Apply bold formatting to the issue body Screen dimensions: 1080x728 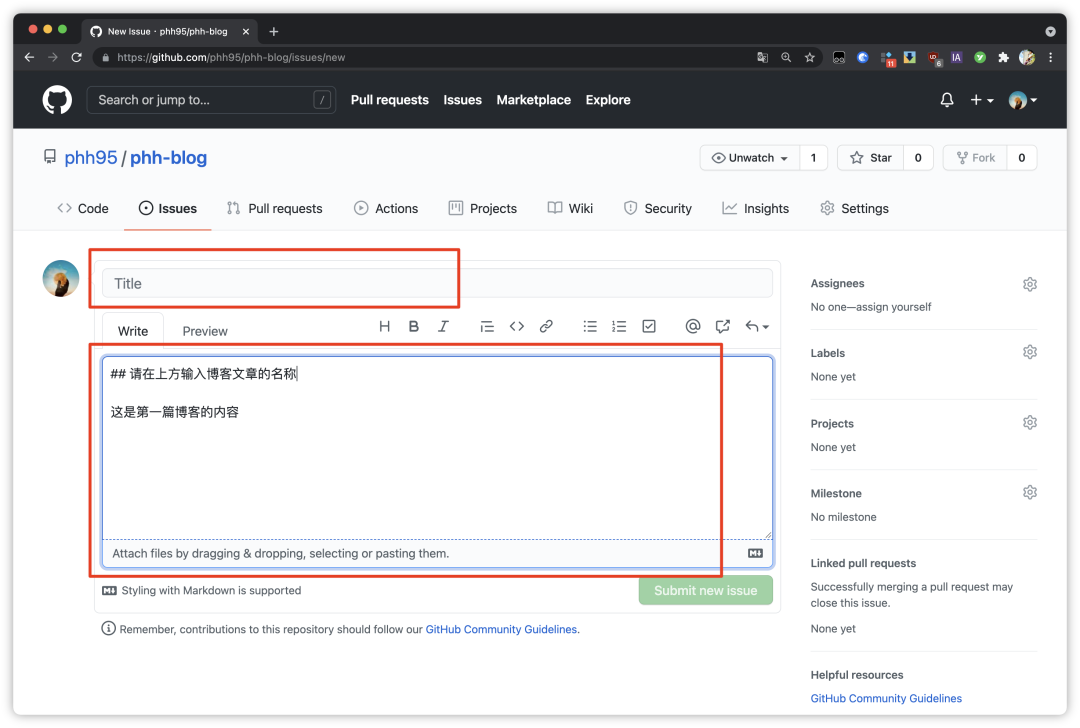pos(414,326)
